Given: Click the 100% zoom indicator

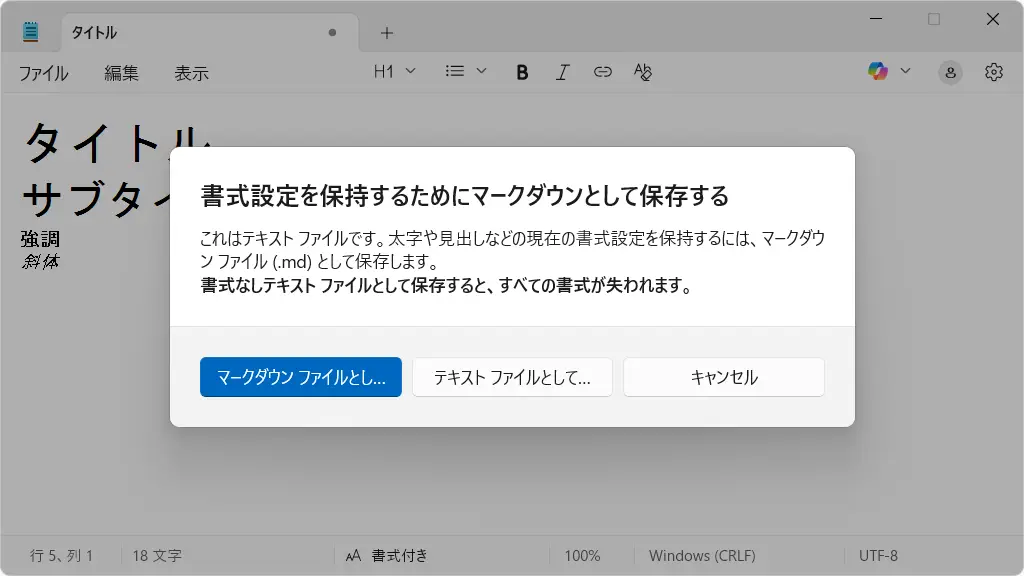Looking at the screenshot, I should click(585, 555).
